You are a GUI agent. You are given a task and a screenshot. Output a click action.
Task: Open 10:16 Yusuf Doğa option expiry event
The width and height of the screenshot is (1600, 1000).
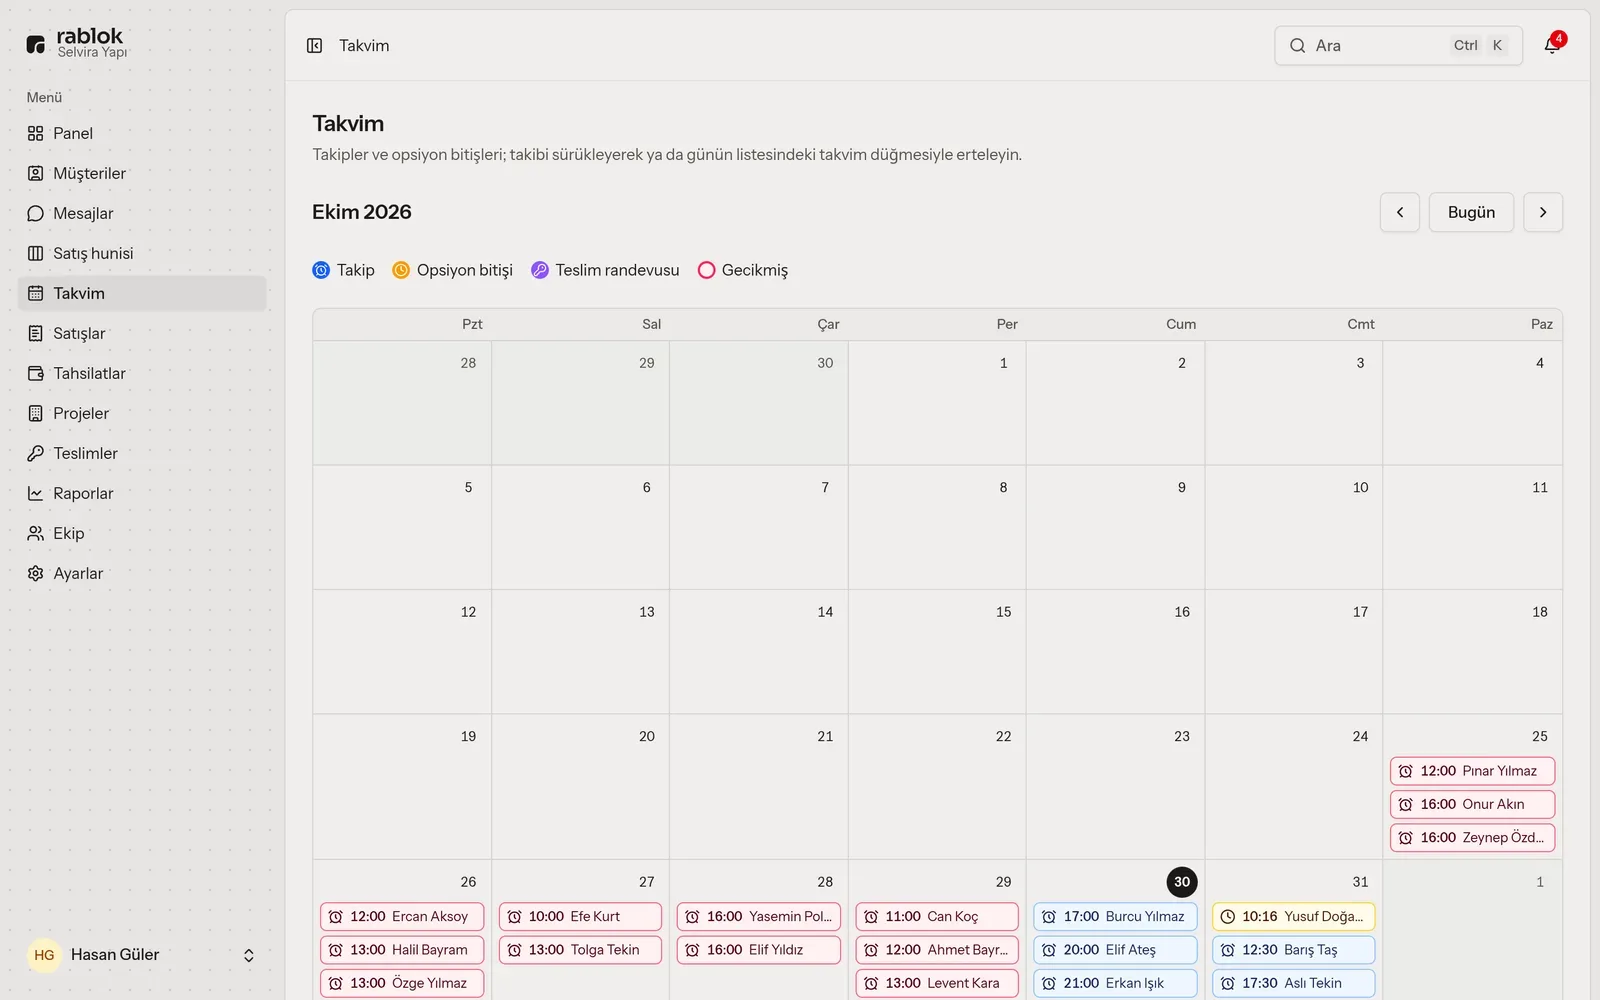[x=1294, y=916]
